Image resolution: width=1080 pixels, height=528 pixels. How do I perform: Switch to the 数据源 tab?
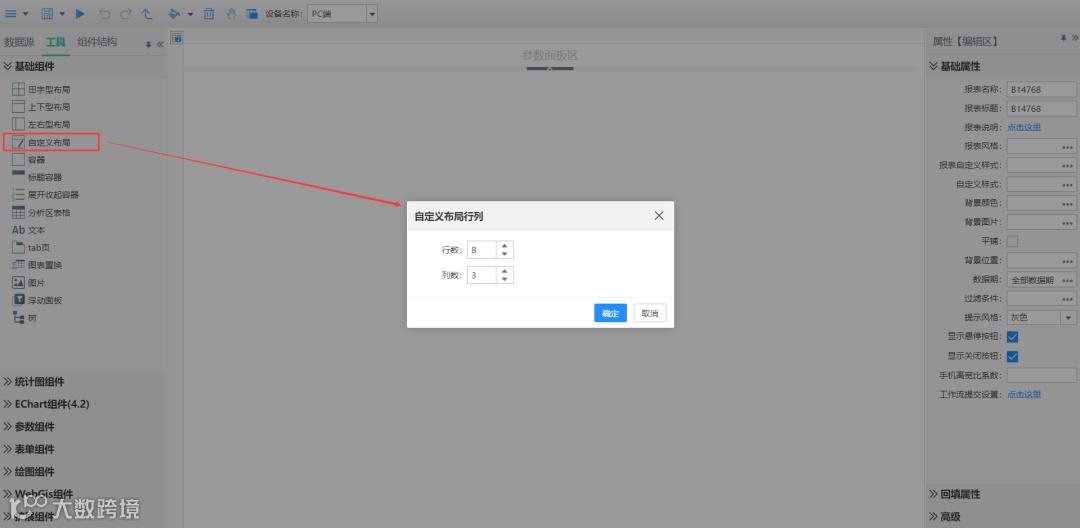coord(19,42)
